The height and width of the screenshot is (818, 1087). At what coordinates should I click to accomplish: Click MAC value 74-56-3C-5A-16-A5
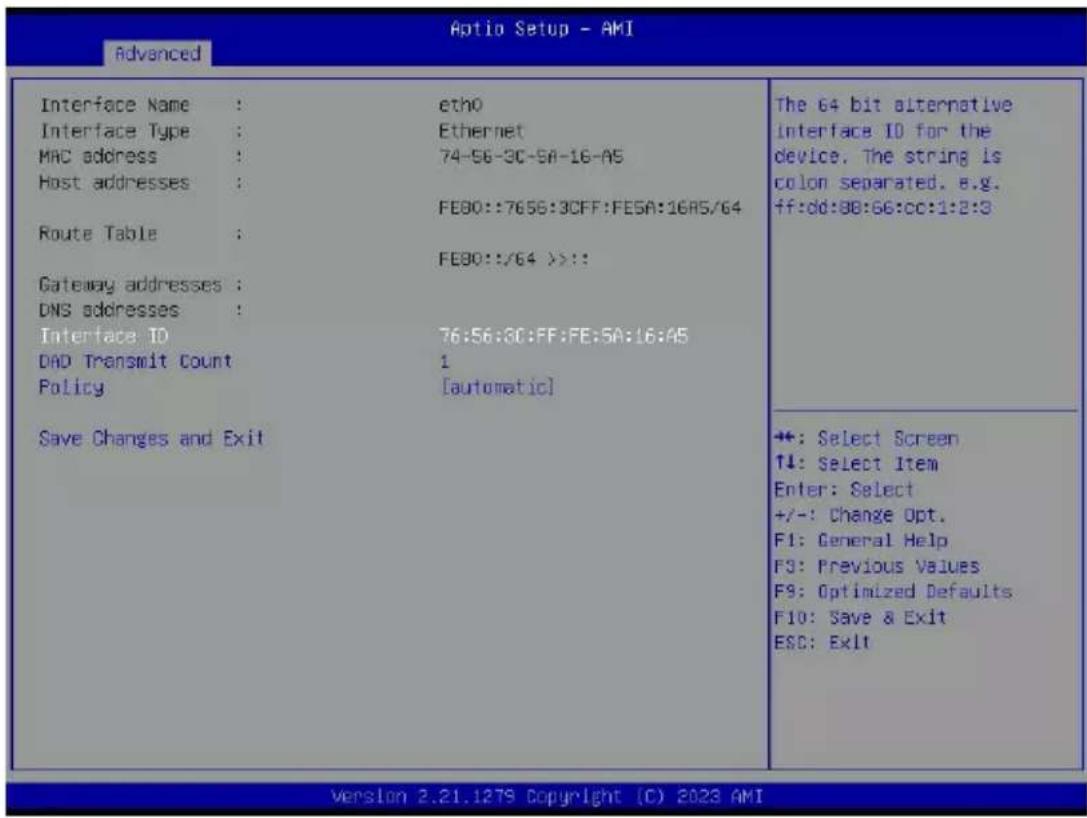point(531,157)
